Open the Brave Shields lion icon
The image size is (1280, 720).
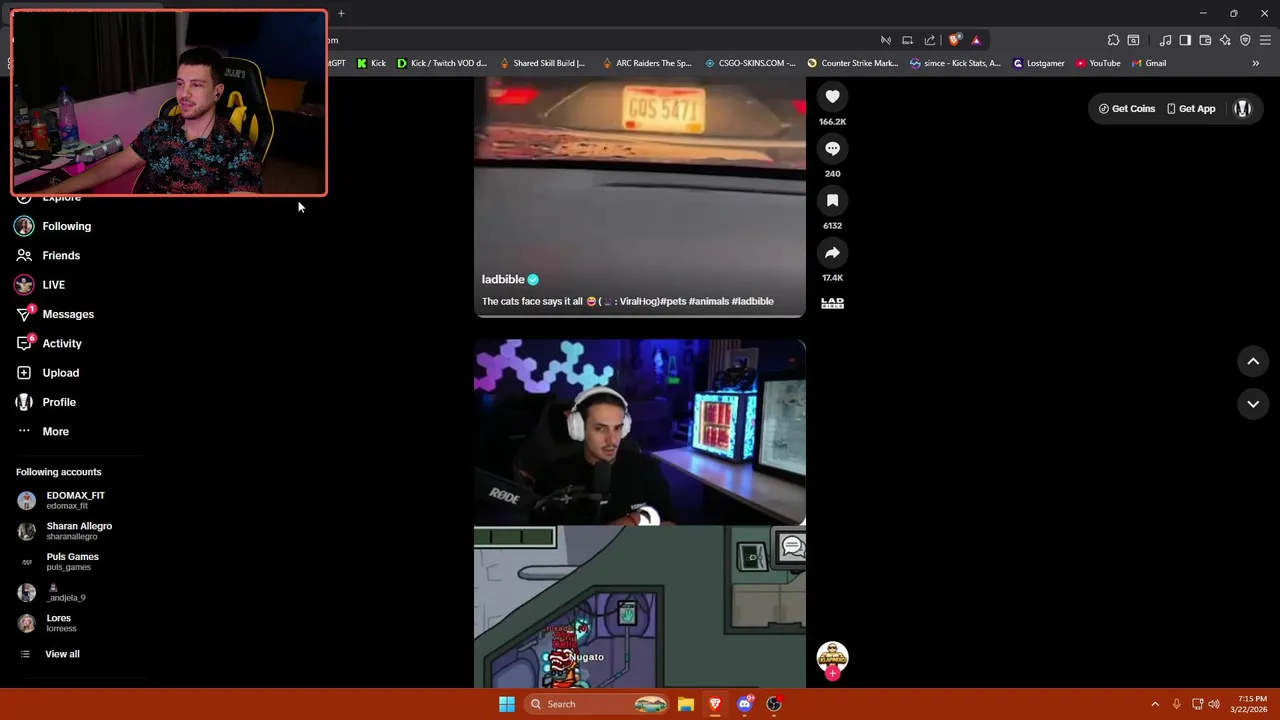[955, 40]
